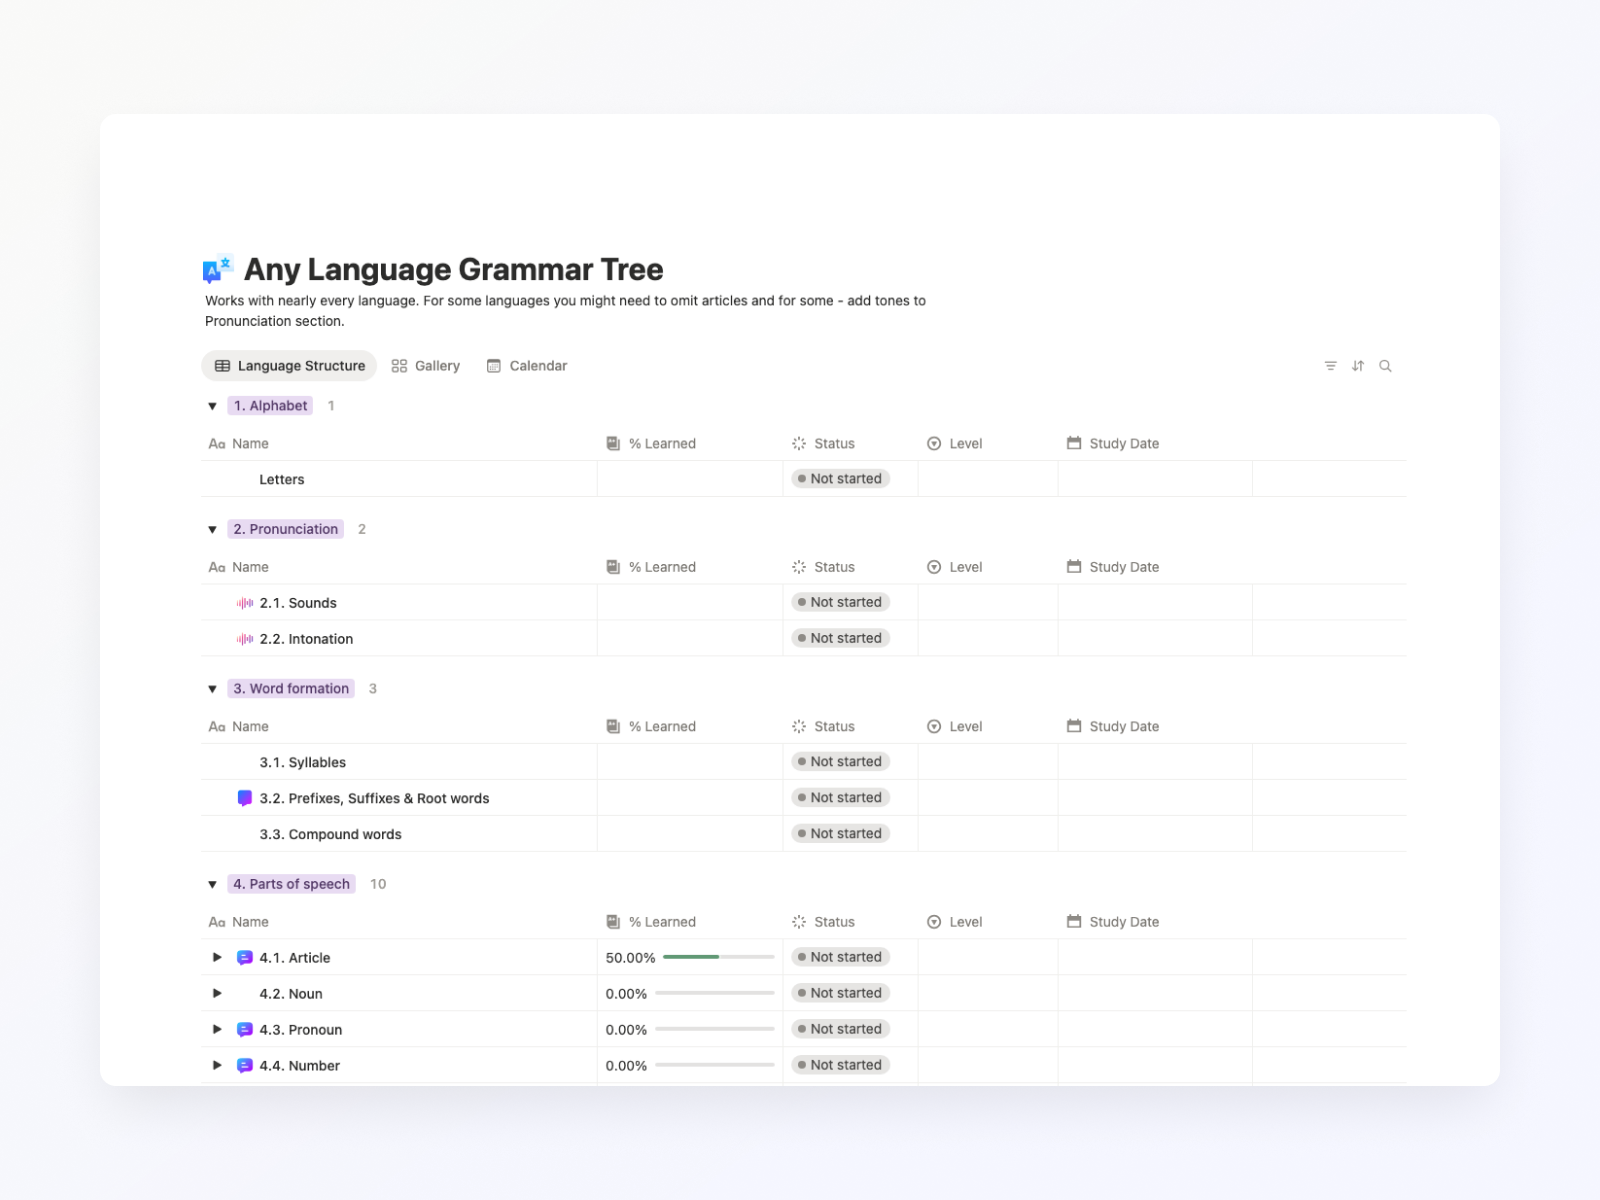1600x1200 pixels.
Task: Click Level icon in Pronunciation group header
Action: pyautogui.click(x=934, y=567)
